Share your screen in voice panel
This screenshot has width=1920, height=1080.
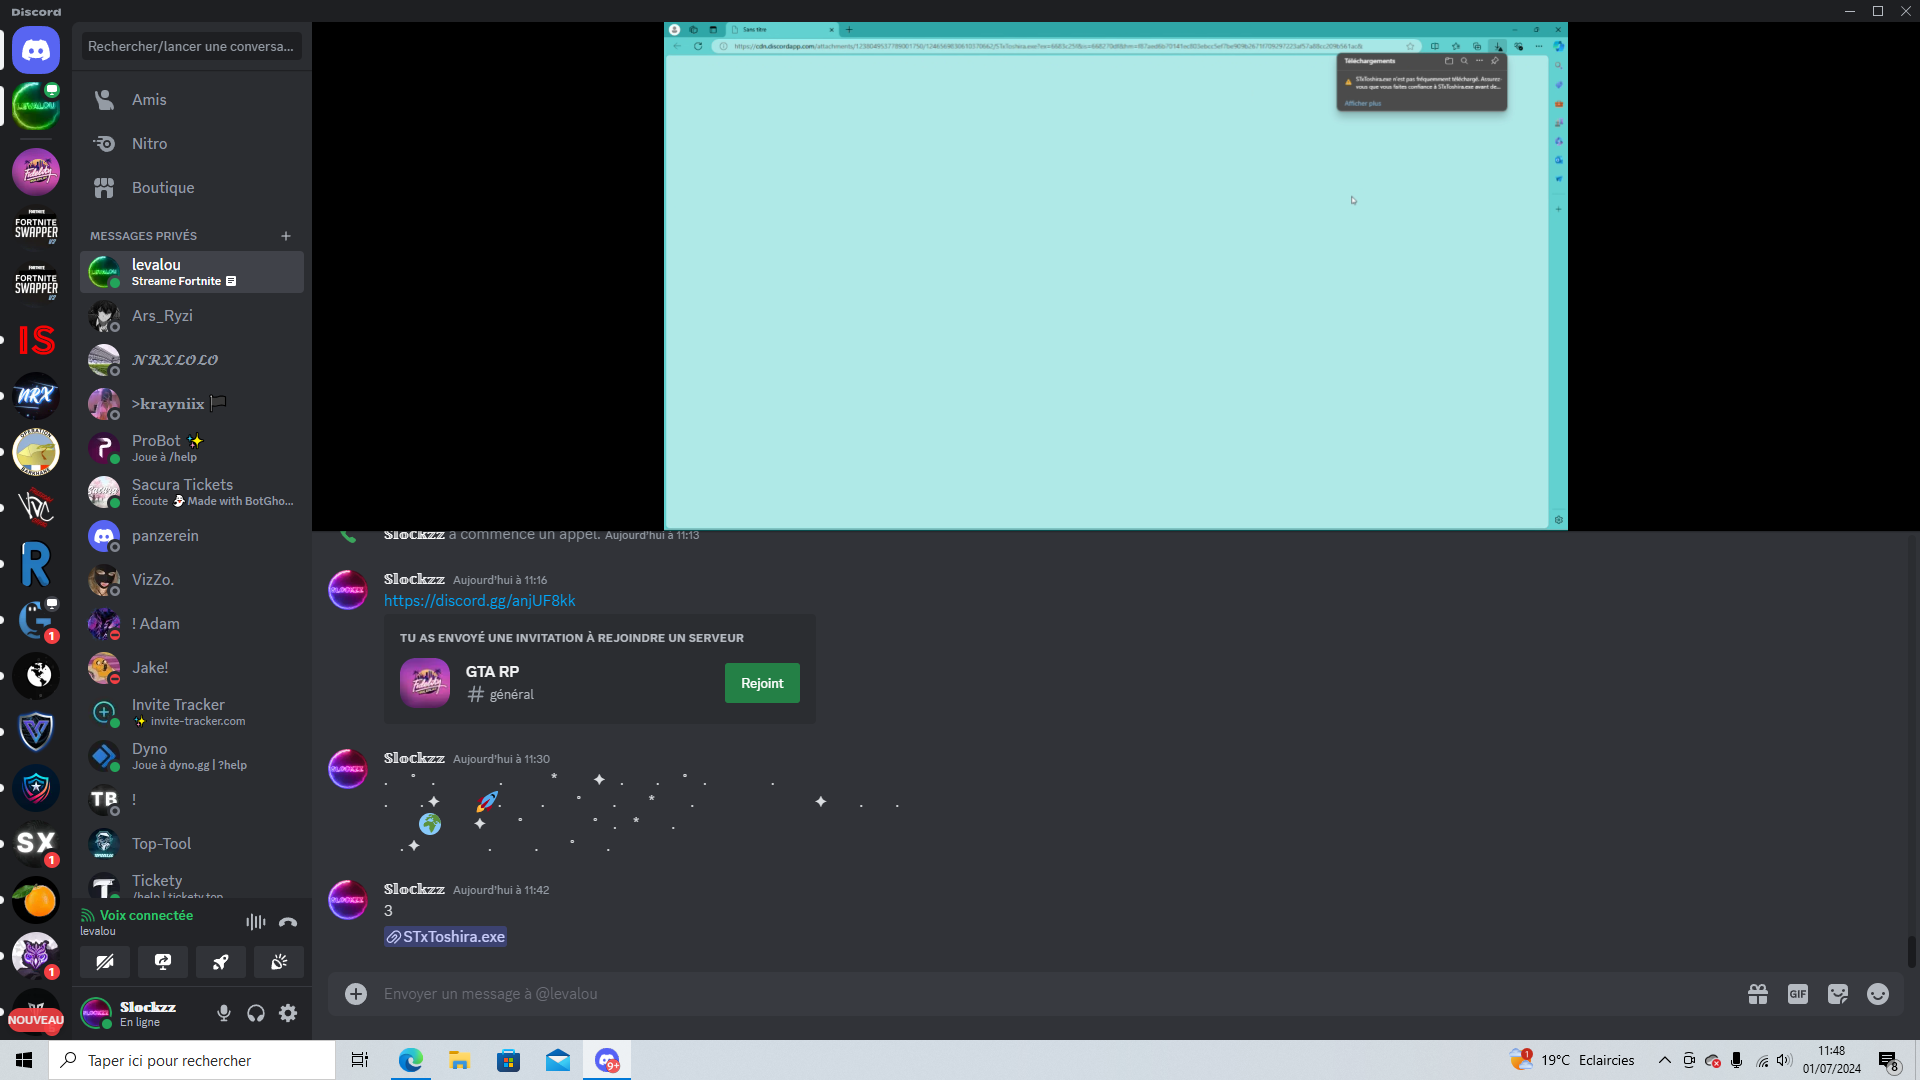coord(163,962)
